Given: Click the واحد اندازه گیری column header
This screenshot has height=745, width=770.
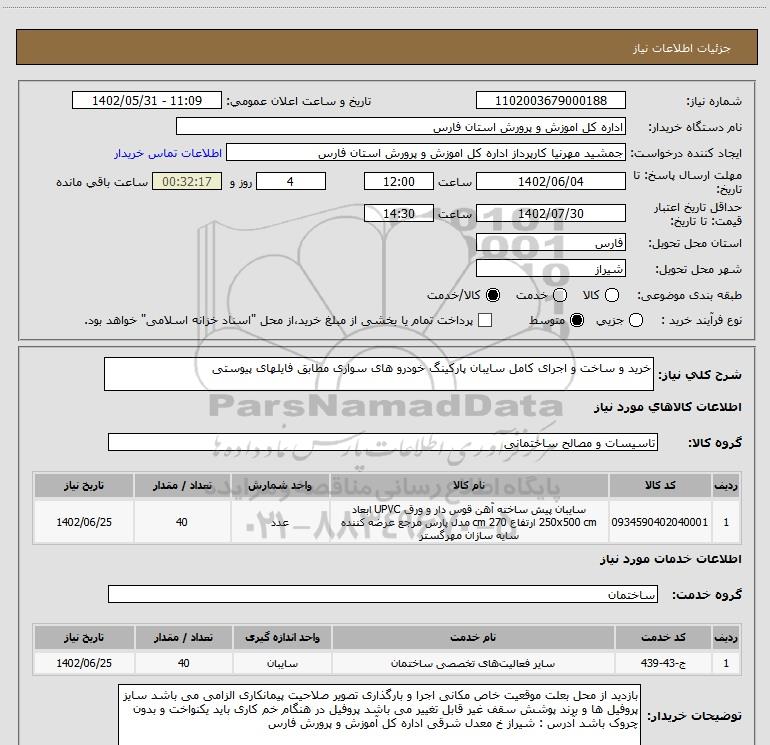Looking at the screenshot, I should pyautogui.click(x=282, y=637).
